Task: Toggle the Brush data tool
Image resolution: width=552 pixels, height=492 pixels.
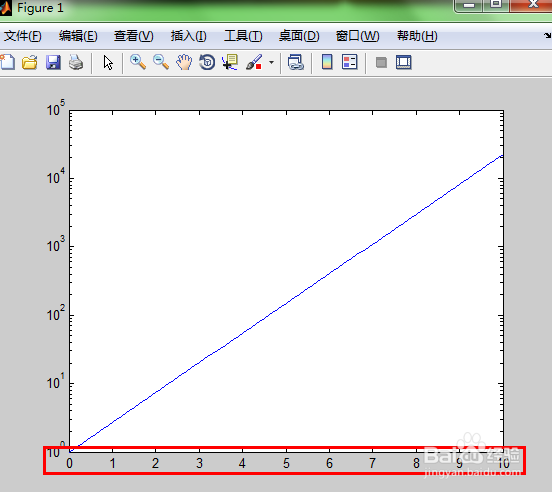Action: click(254, 62)
